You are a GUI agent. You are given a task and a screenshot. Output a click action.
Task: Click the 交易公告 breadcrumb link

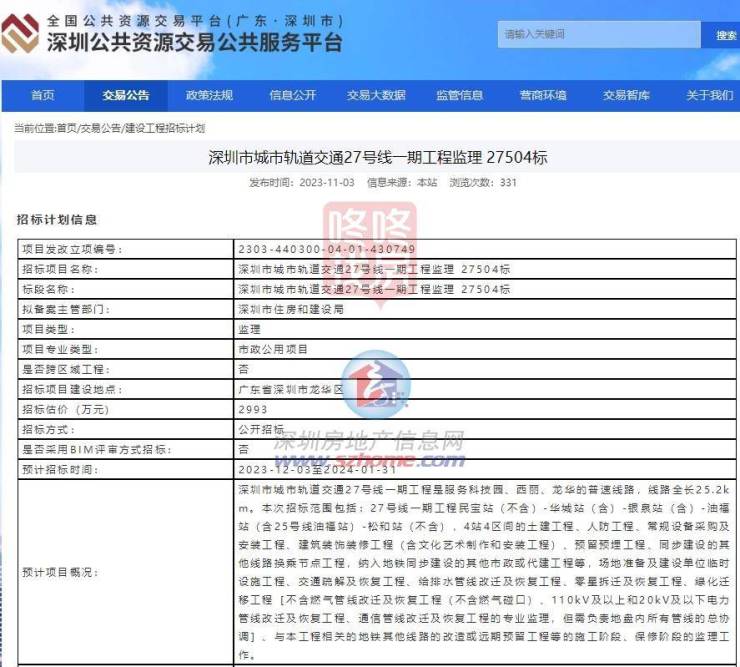100,129
